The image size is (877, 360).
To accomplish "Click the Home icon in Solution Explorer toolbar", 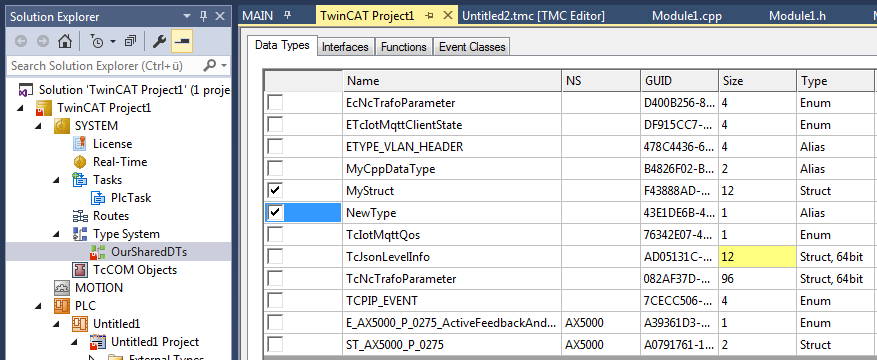I will click(x=65, y=41).
